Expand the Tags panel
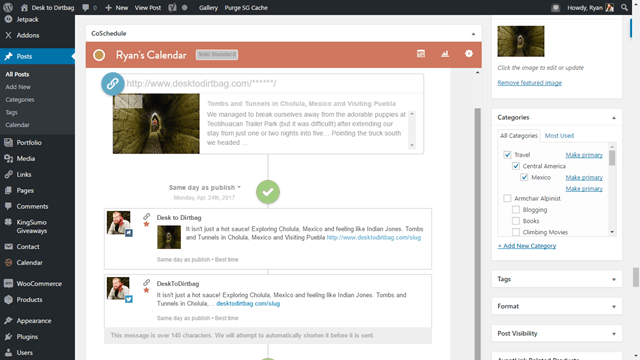Viewport: 640px width, 360px height. (x=614, y=280)
